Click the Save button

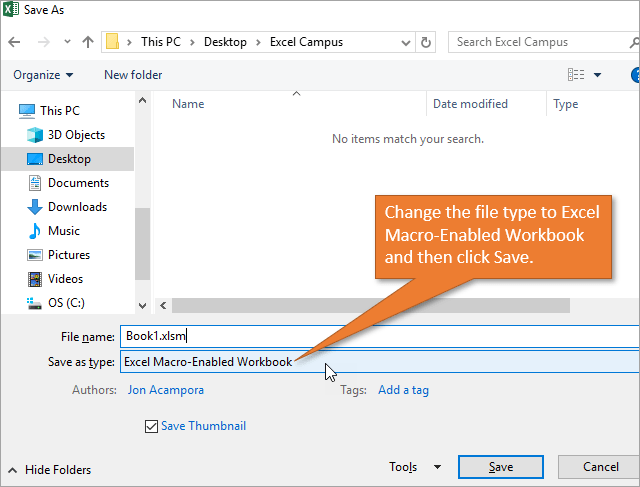tap(501, 467)
